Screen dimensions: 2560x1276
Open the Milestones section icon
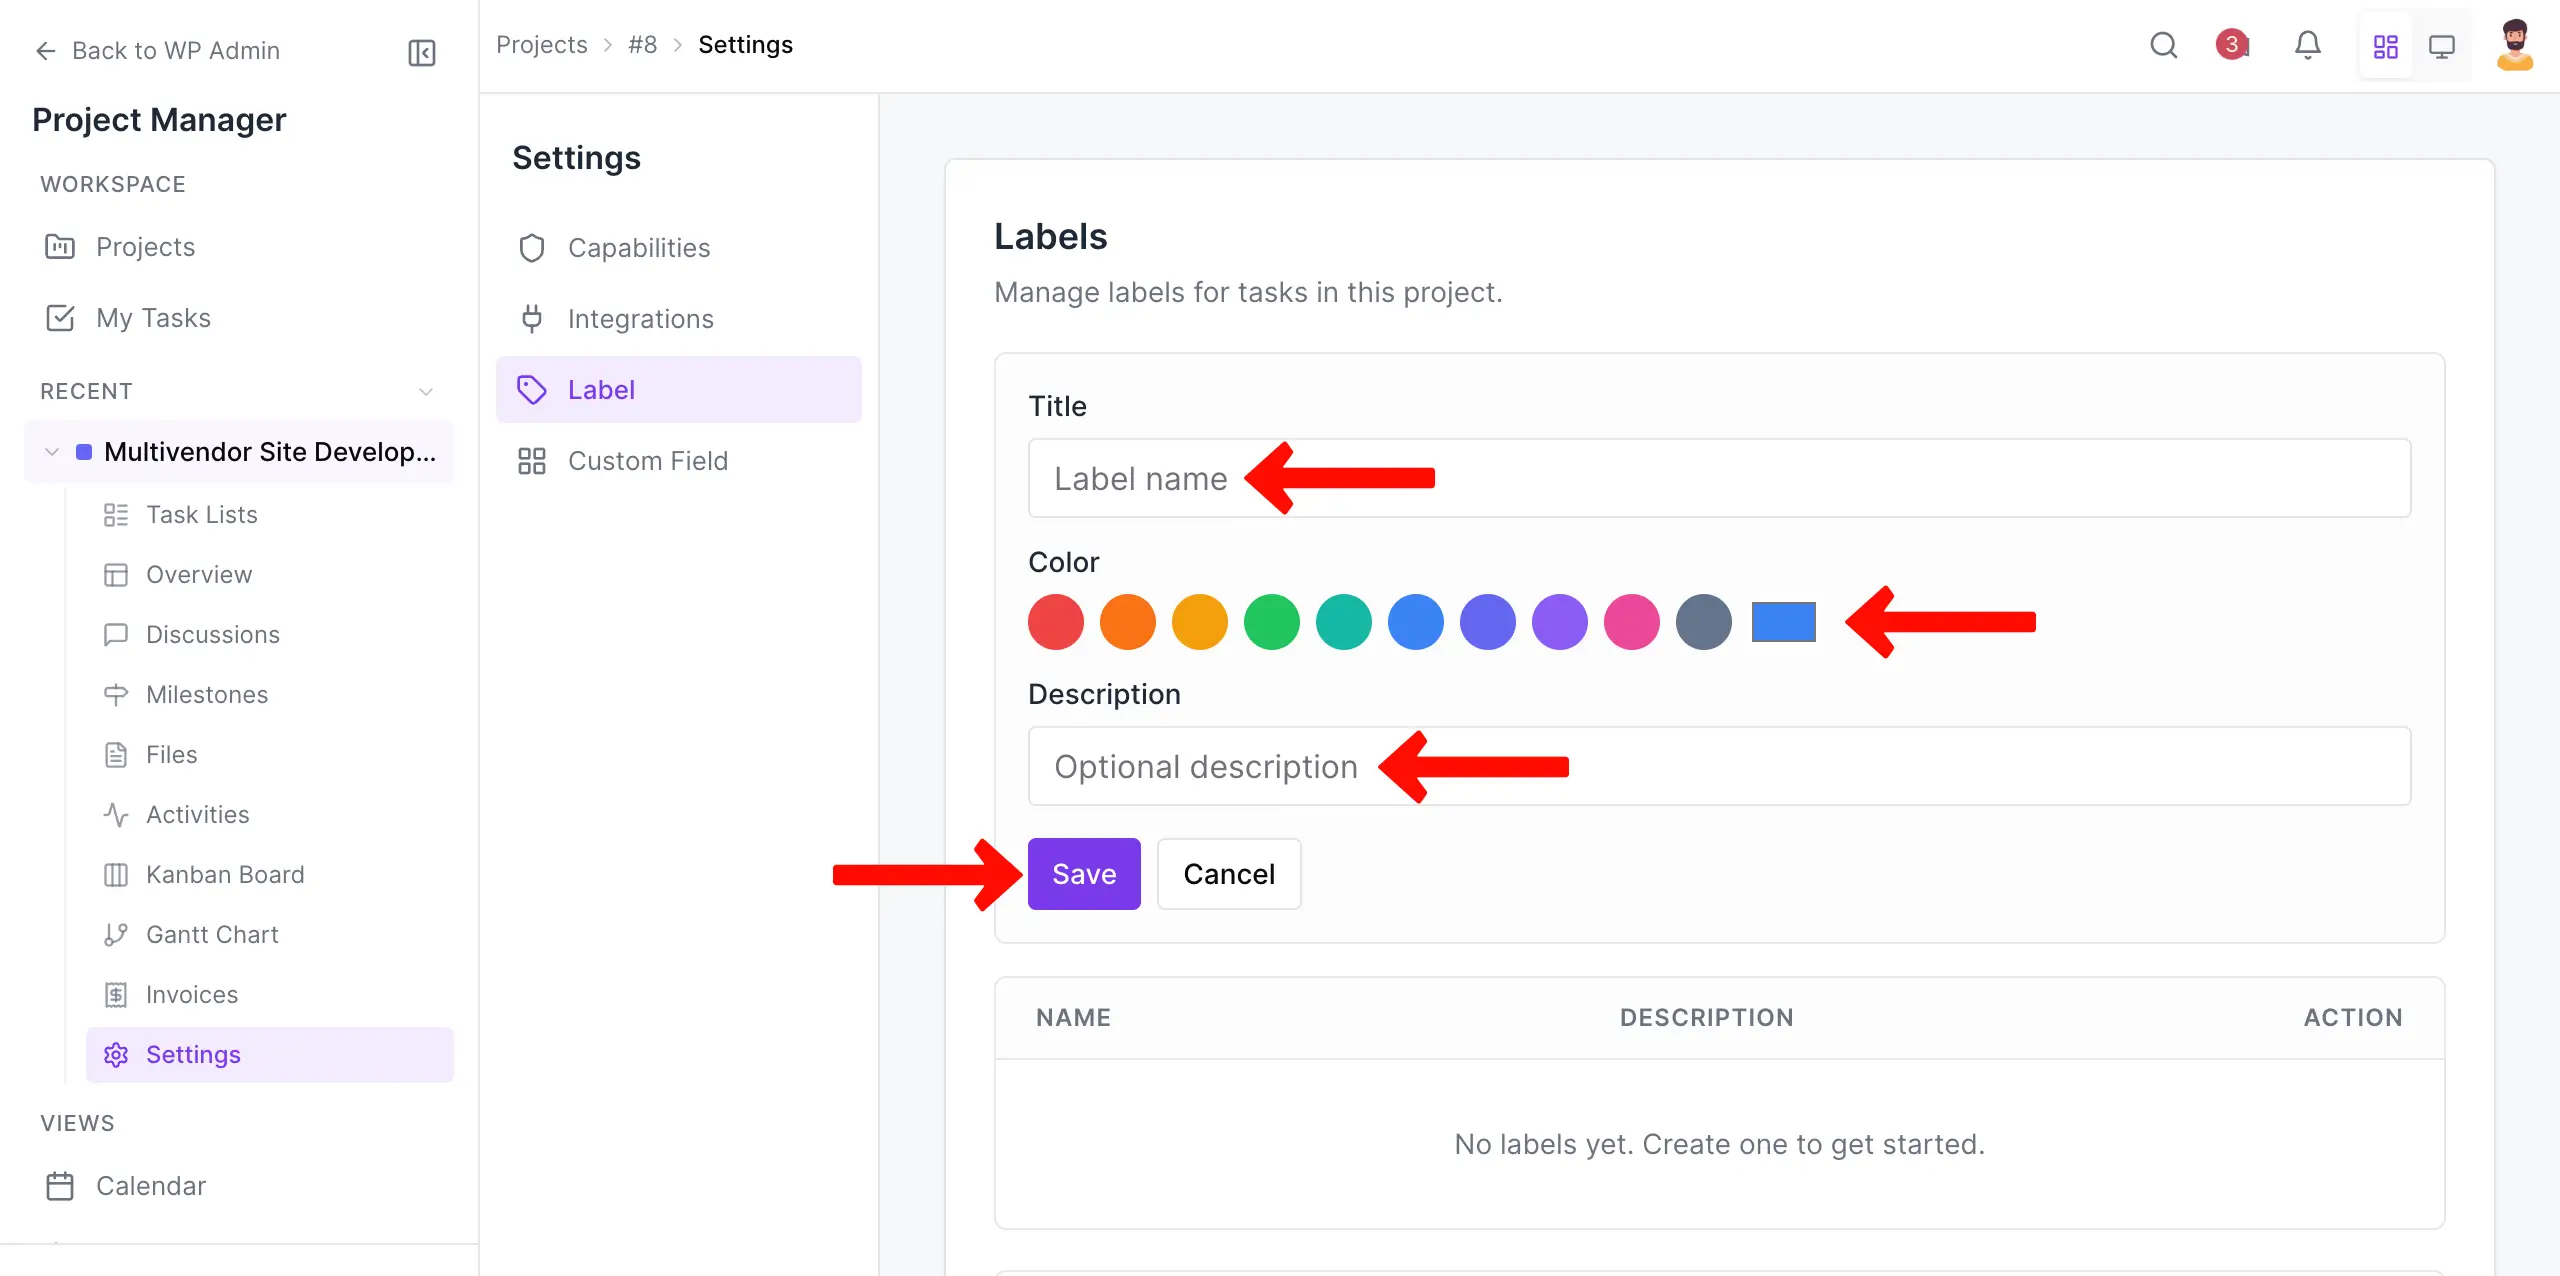[x=117, y=694]
